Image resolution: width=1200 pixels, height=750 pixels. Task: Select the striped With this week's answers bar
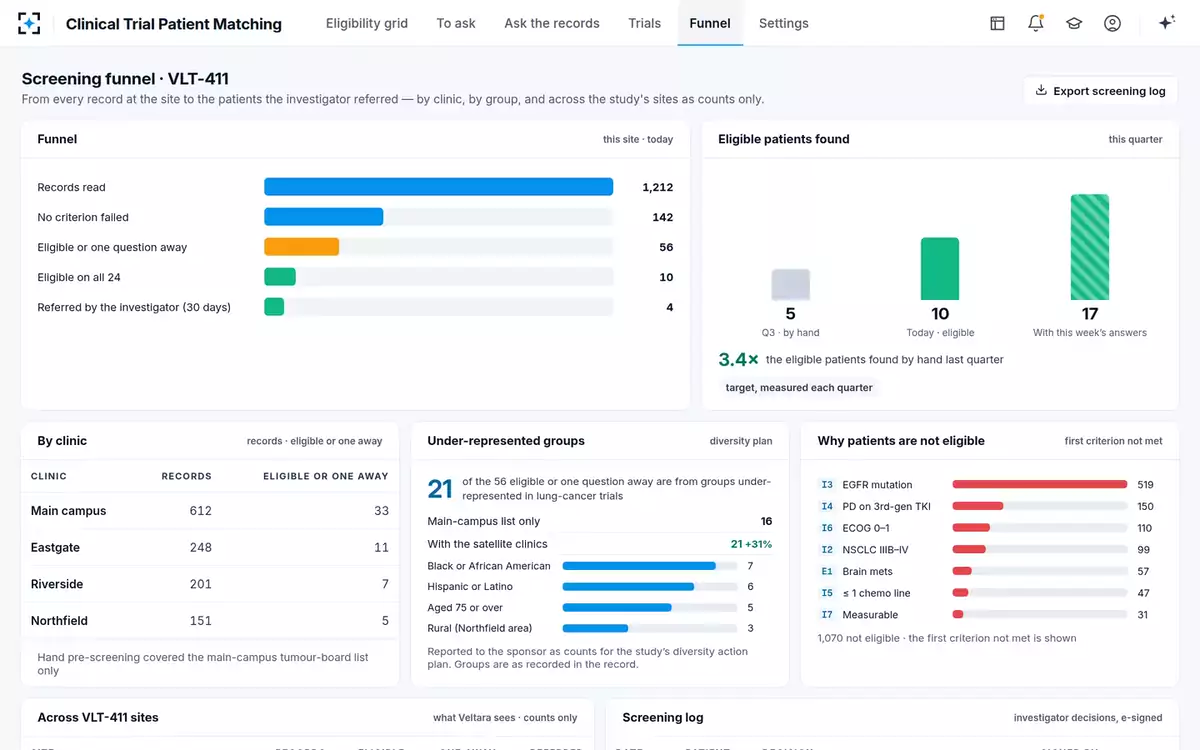point(1090,247)
